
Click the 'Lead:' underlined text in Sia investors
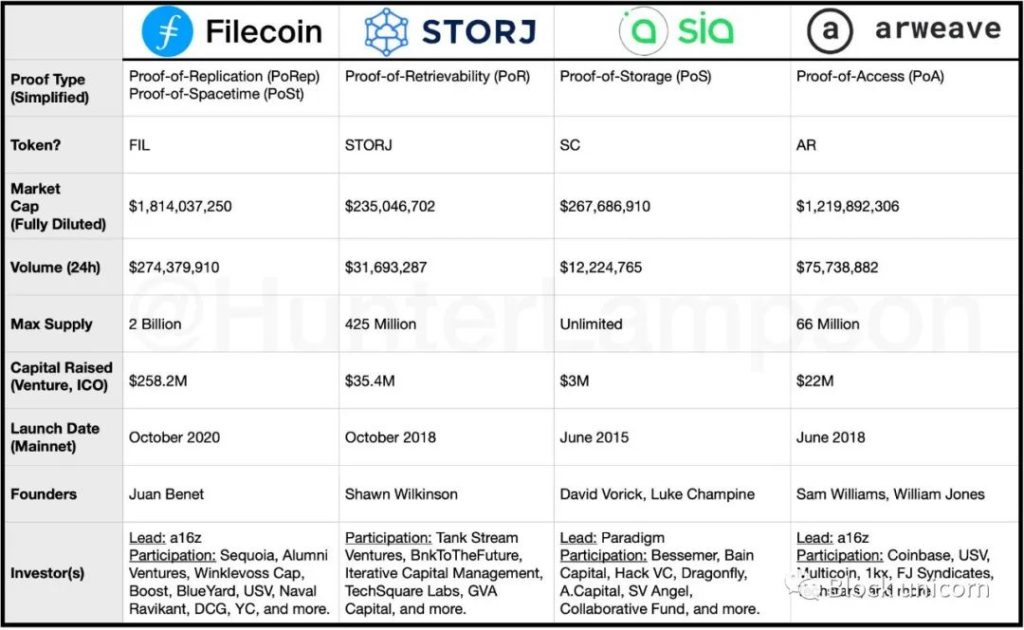pos(578,538)
